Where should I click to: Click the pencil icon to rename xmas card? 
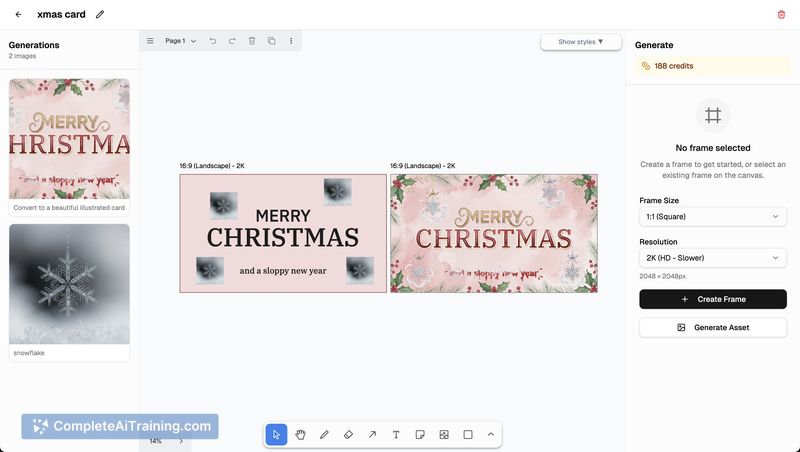pyautogui.click(x=100, y=15)
